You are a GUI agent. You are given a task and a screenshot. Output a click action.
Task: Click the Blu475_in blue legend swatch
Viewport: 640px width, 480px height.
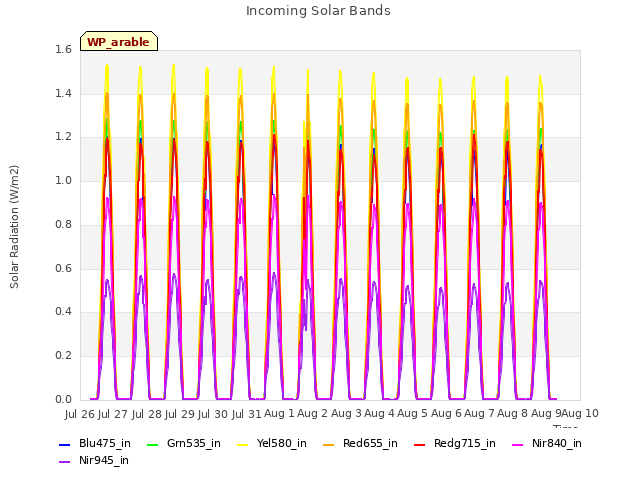(x=64, y=444)
